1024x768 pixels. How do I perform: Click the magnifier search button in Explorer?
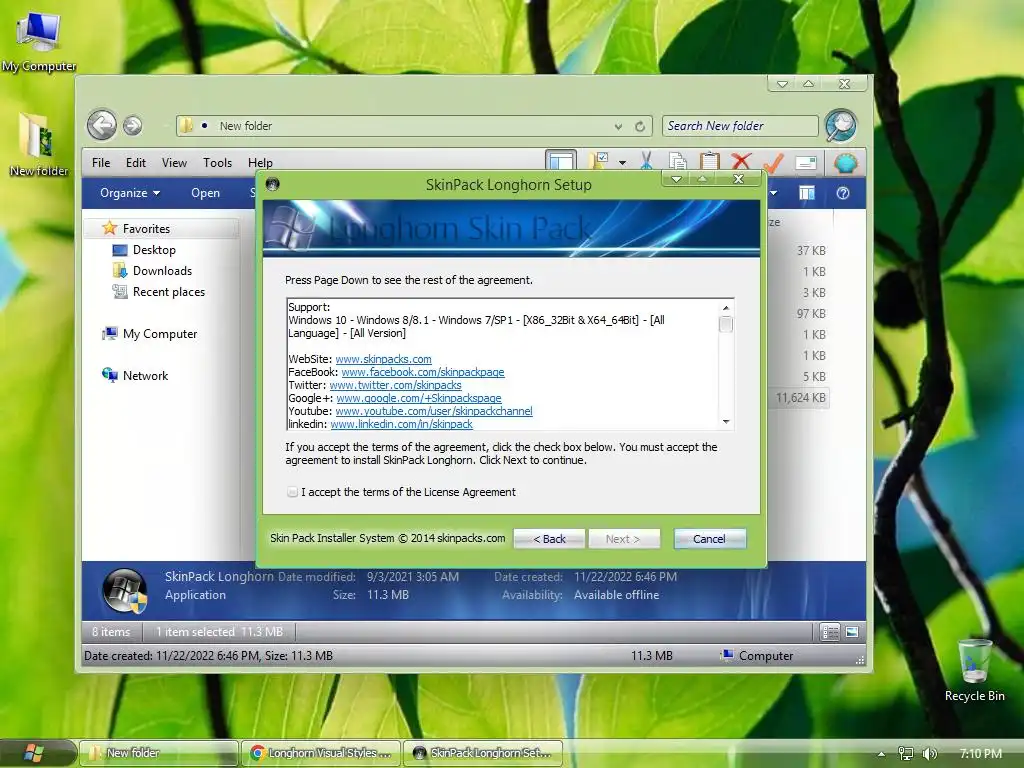click(840, 125)
